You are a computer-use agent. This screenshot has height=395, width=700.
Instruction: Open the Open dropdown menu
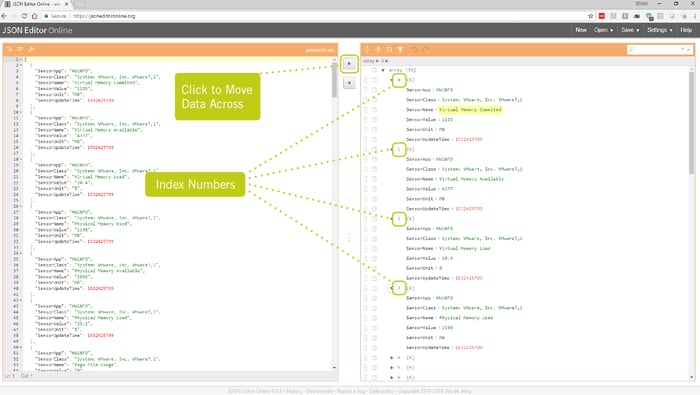(603, 30)
